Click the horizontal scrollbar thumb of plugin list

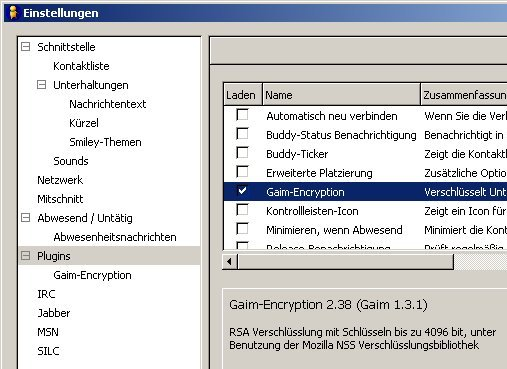[345, 262]
